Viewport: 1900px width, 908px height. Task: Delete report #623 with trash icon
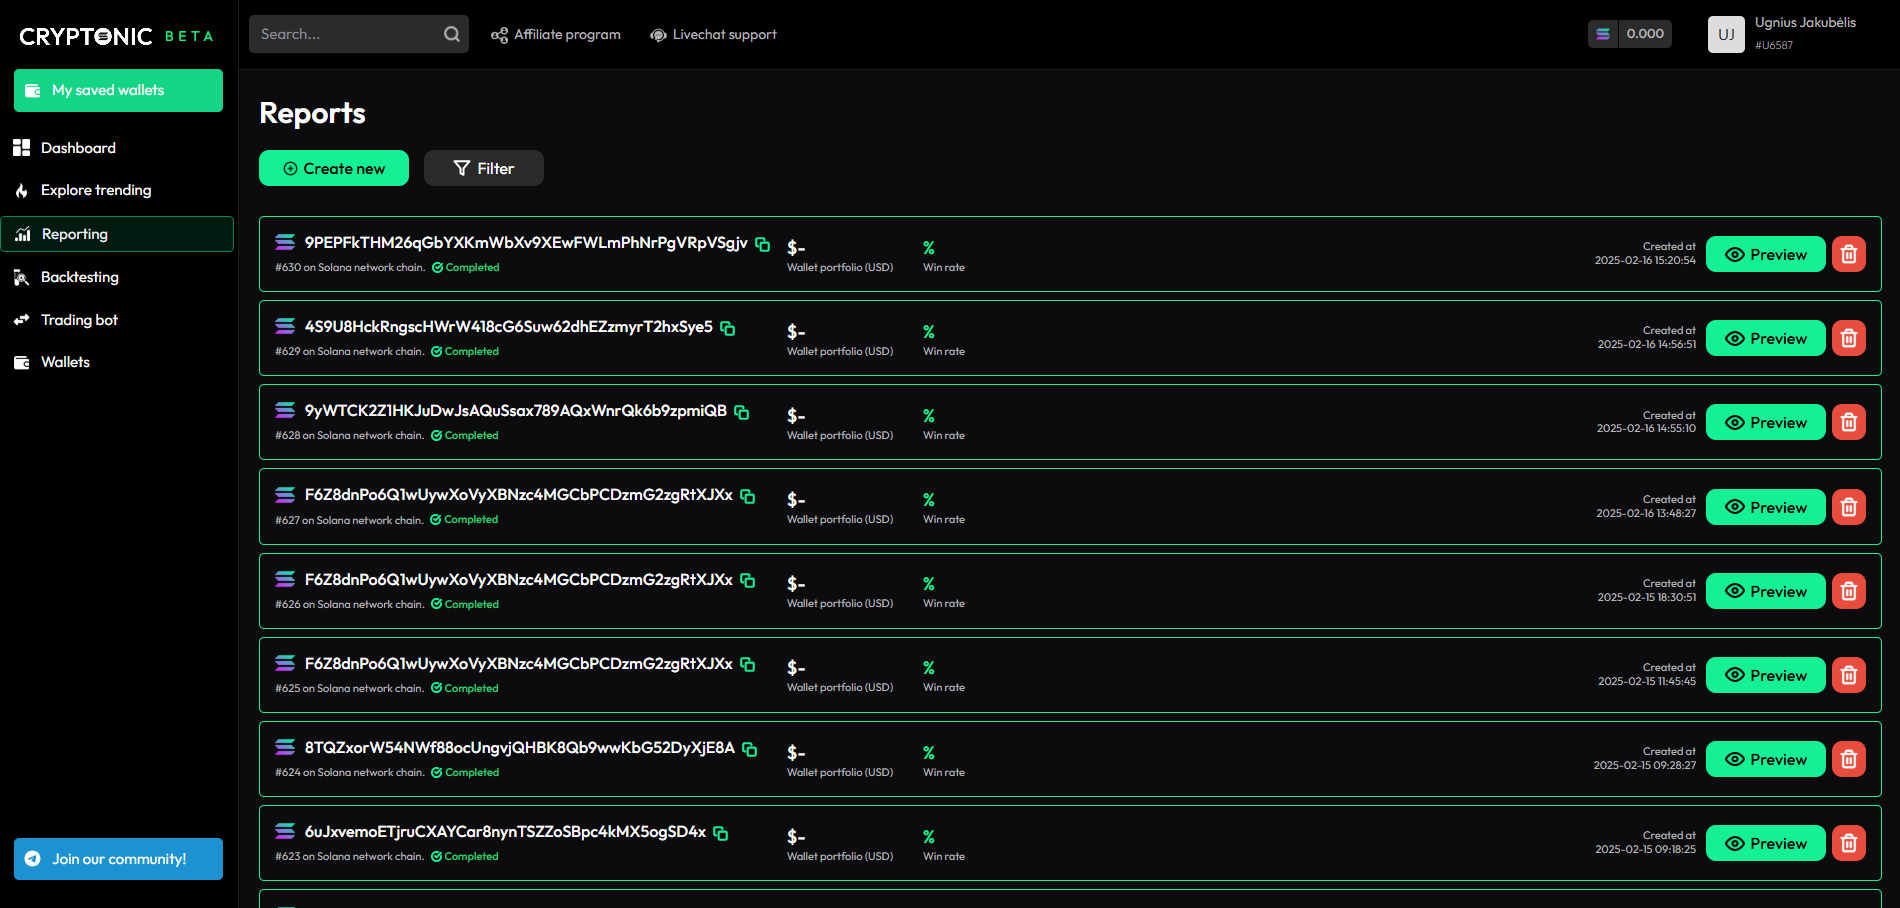(x=1849, y=843)
